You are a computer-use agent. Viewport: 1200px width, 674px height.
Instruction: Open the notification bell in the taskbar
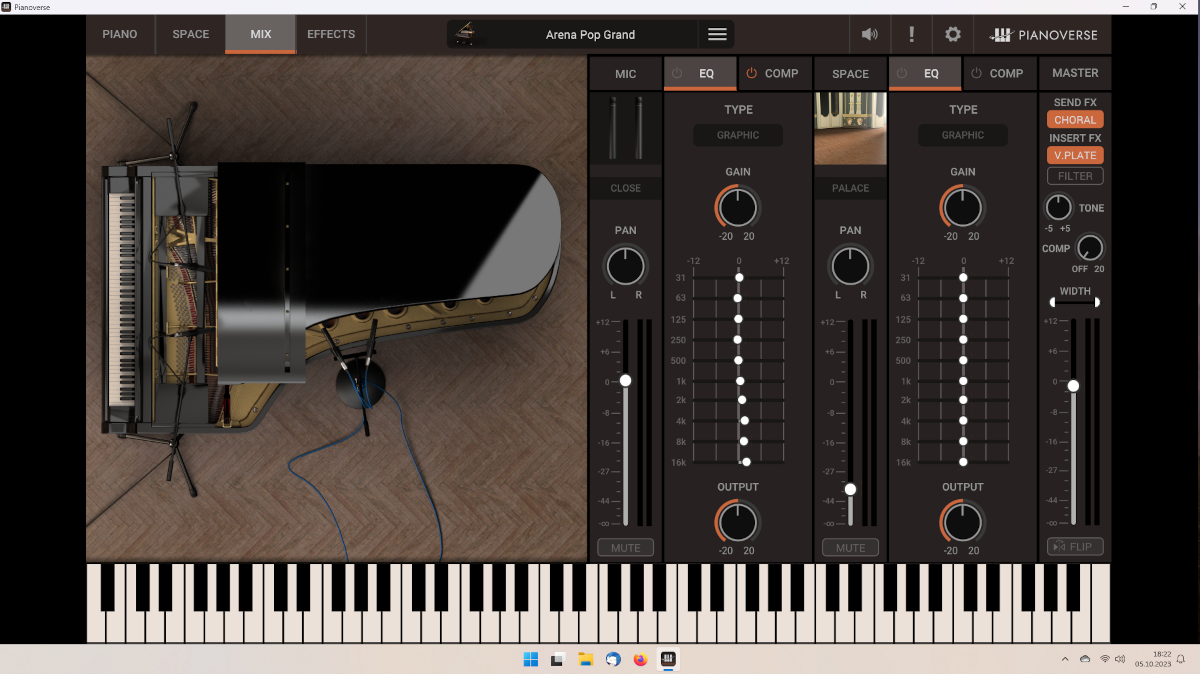pyautogui.click(x=1181, y=659)
